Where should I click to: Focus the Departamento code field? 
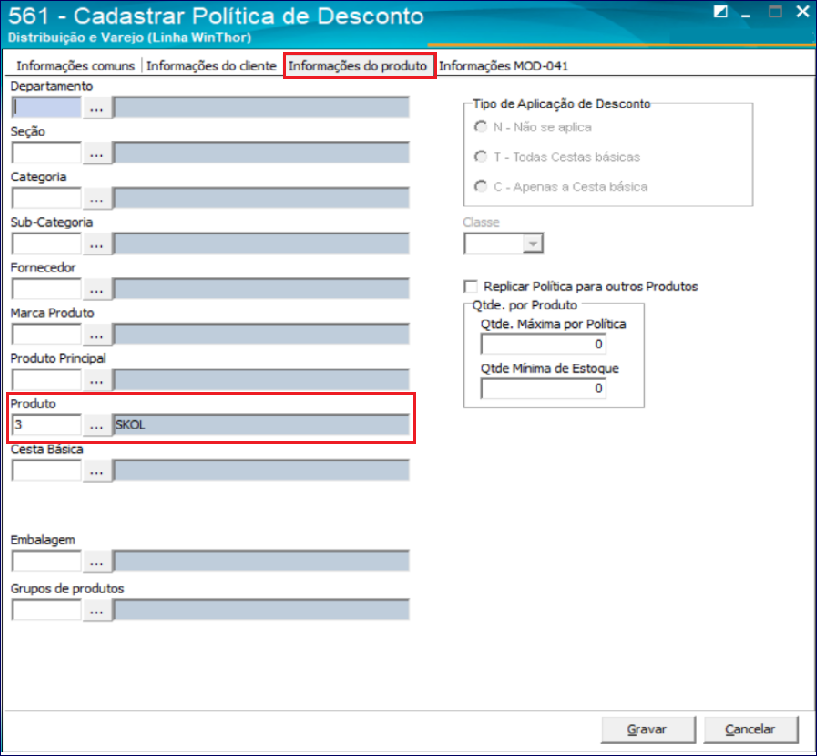click(x=46, y=108)
